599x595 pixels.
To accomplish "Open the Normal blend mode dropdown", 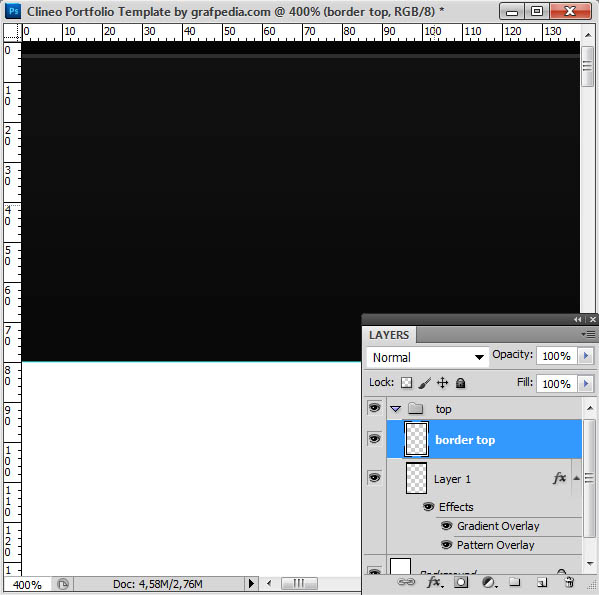I will (427, 357).
